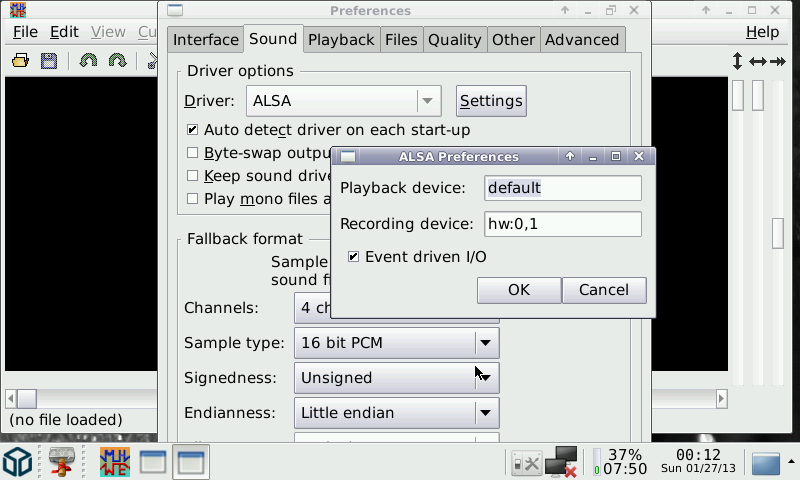Confirm ALSA Preferences with OK

pos(518,290)
